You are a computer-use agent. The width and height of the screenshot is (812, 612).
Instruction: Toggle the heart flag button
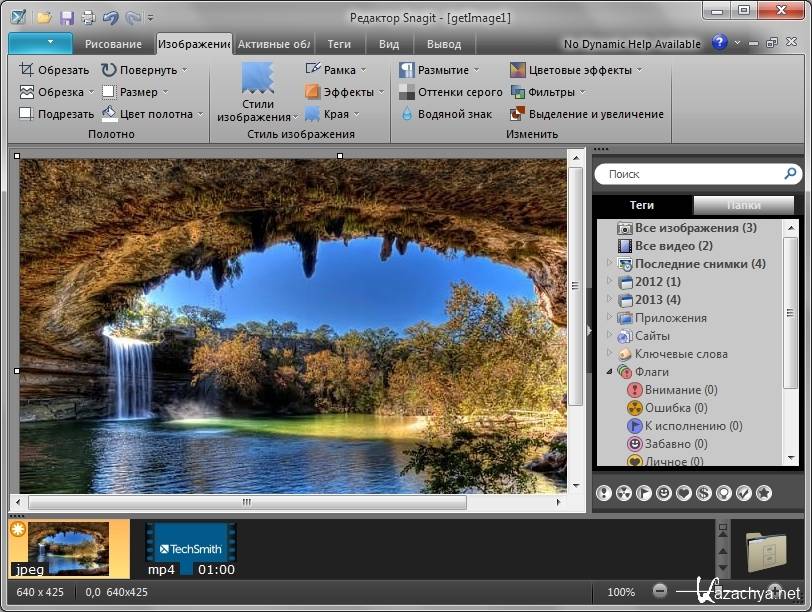click(684, 493)
